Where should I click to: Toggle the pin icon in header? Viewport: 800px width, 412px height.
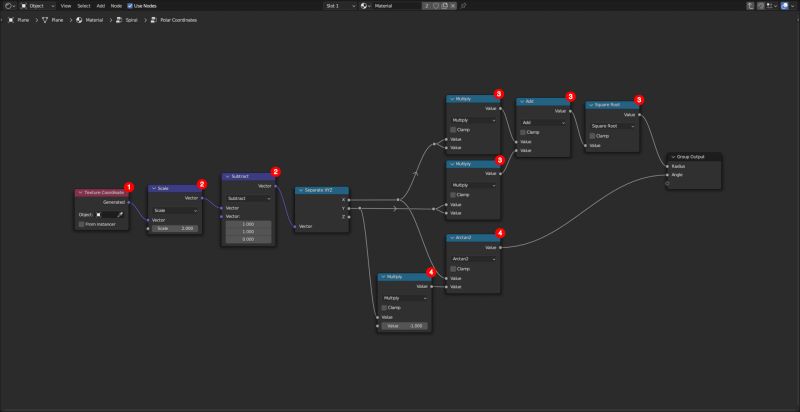tap(463, 6)
